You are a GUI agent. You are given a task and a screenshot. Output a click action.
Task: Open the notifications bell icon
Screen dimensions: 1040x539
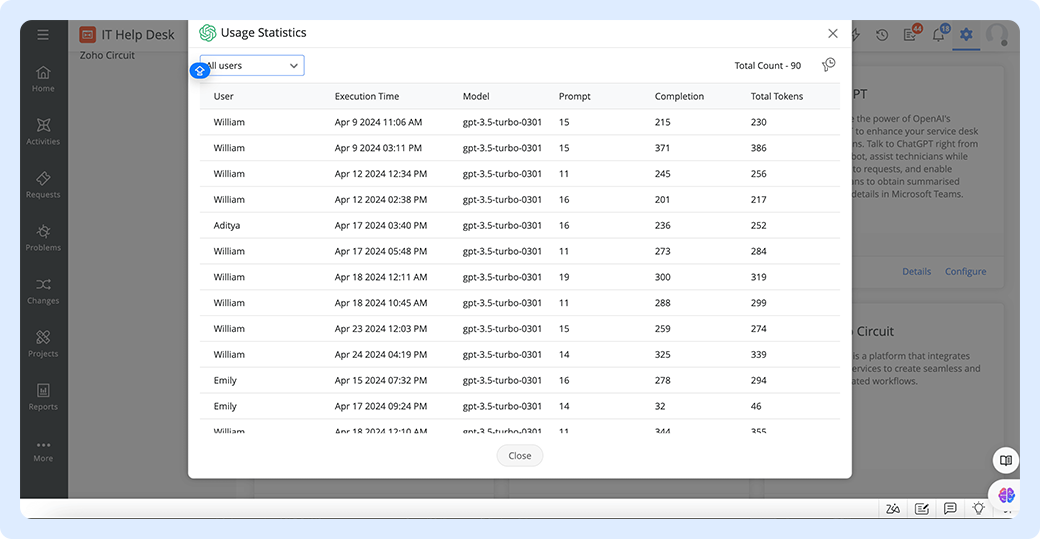point(938,35)
